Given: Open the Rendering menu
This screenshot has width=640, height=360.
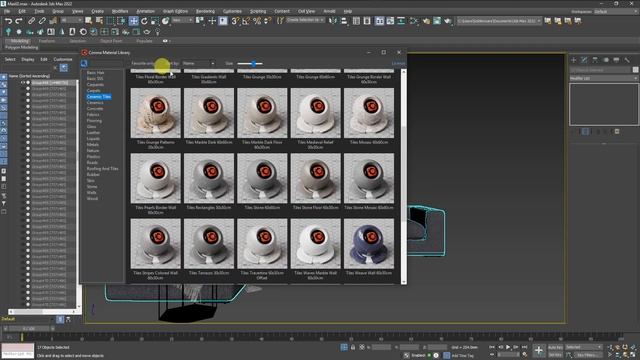Looking at the screenshot, I should (x=205, y=11).
